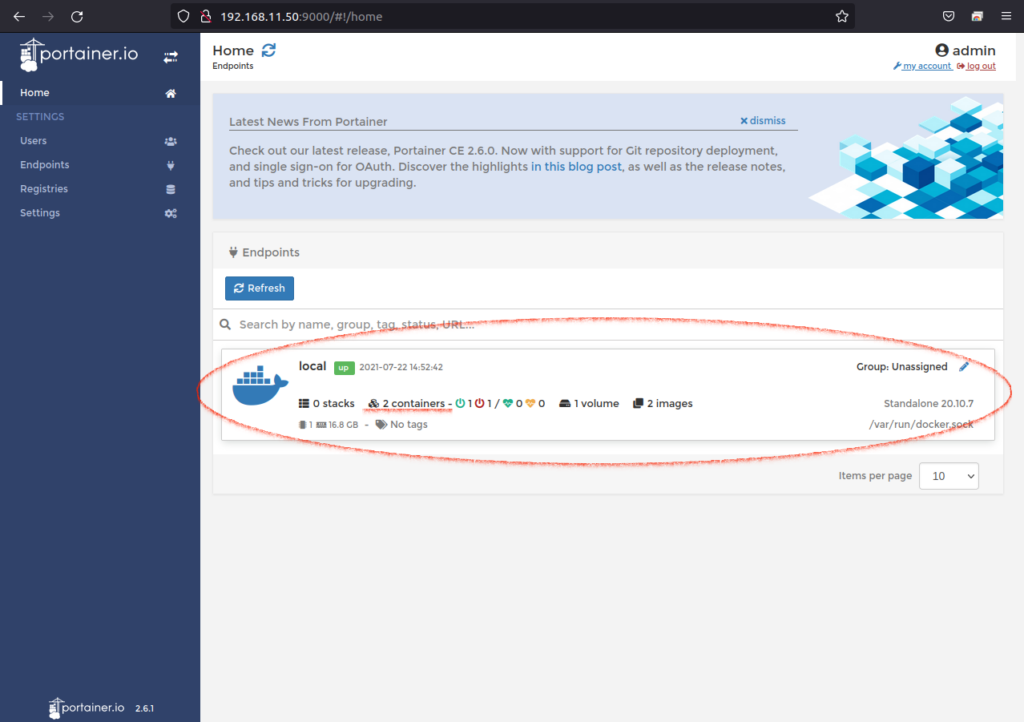This screenshot has width=1024, height=722.
Task: Click the 'No tags' label
Action: [x=402, y=424]
